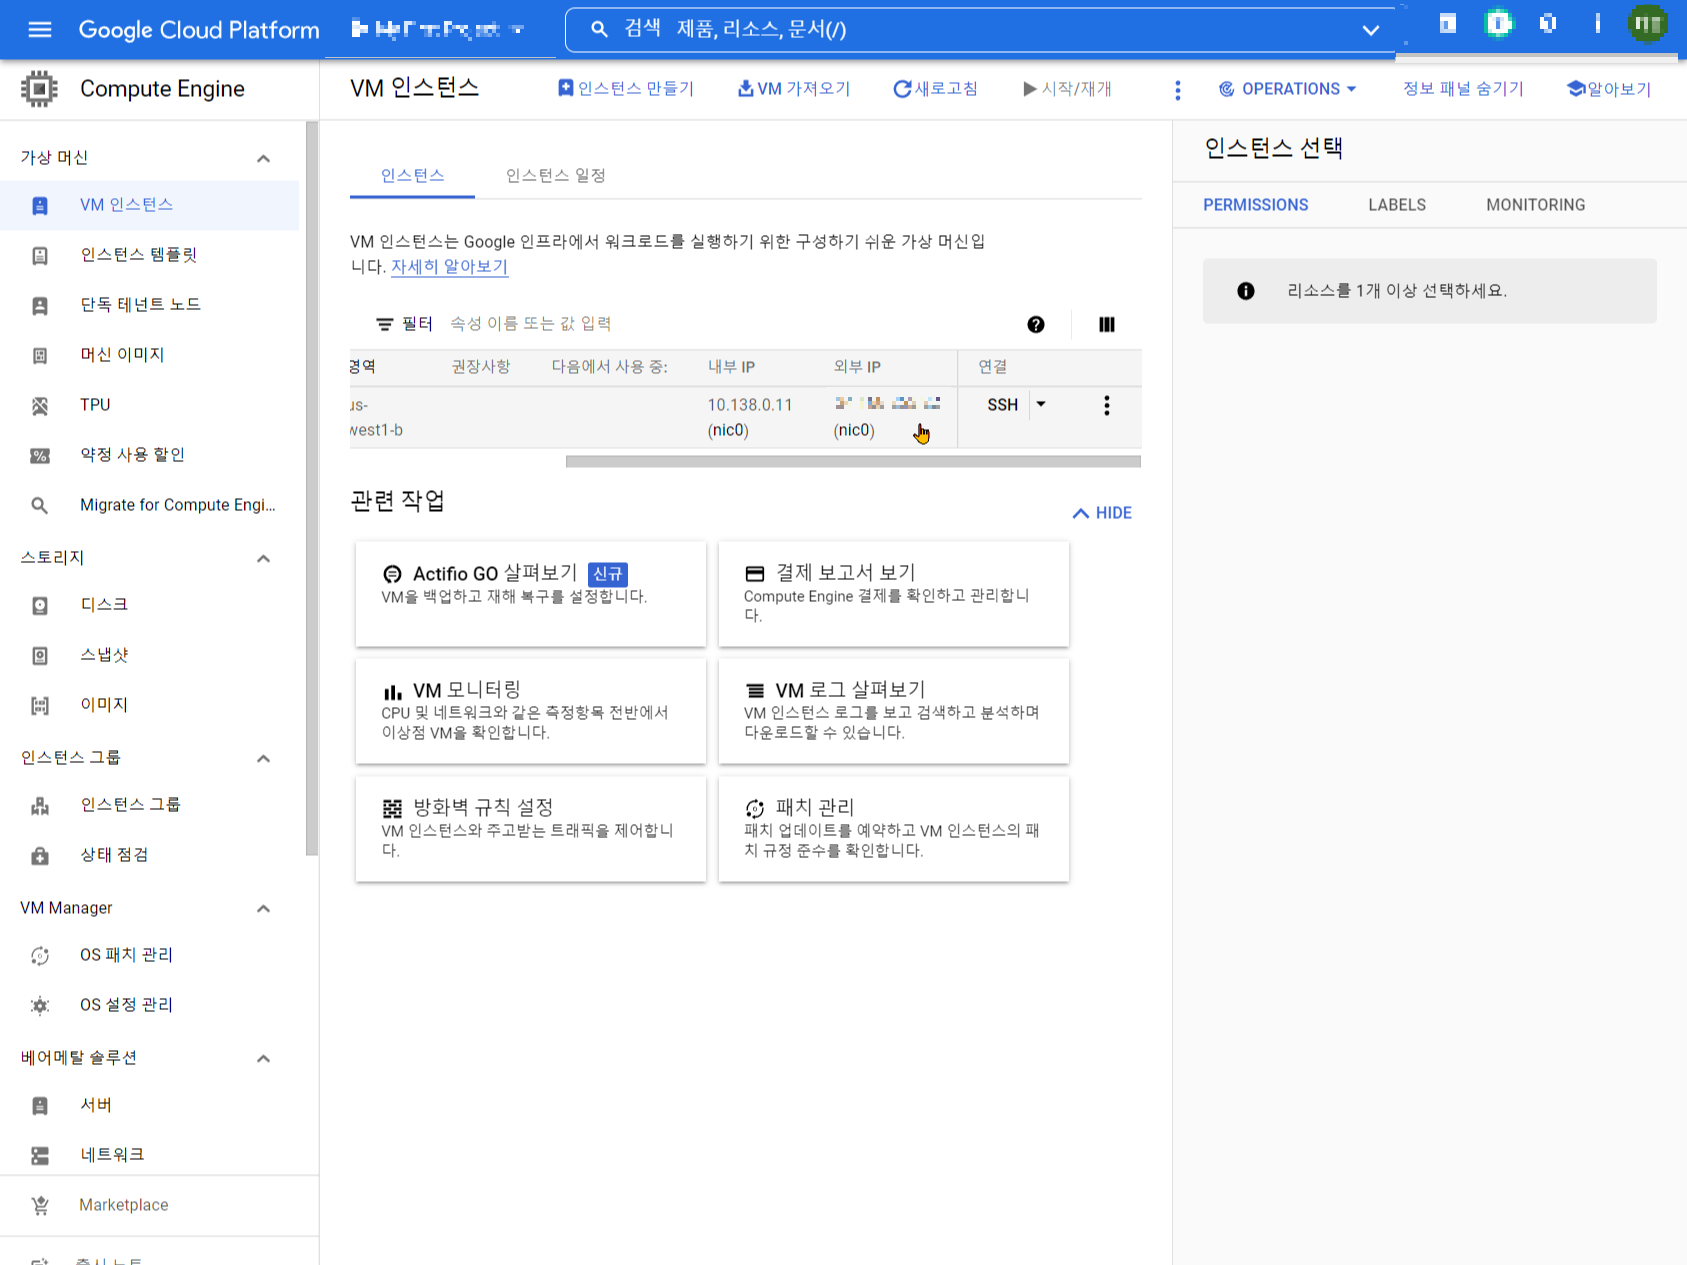Click the table horizontal scrollbar

(853, 462)
